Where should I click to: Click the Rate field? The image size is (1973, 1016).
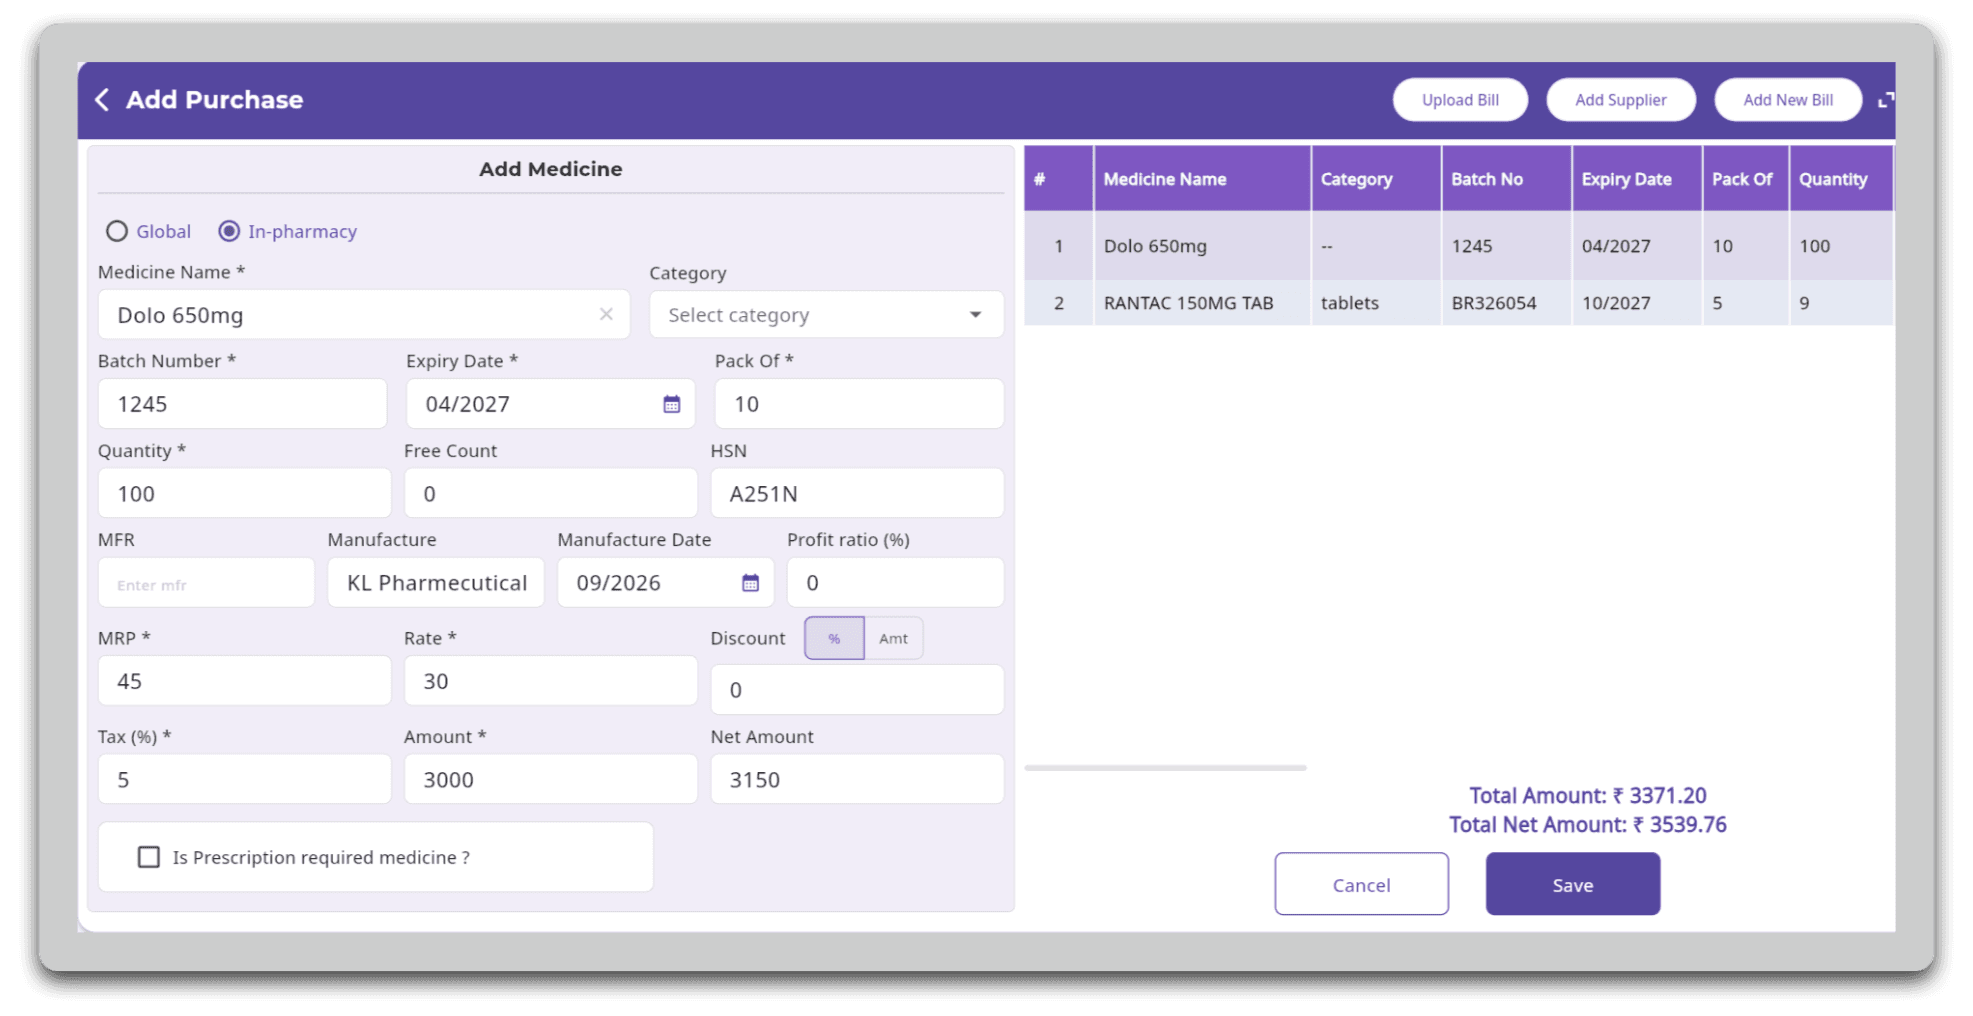(550, 681)
